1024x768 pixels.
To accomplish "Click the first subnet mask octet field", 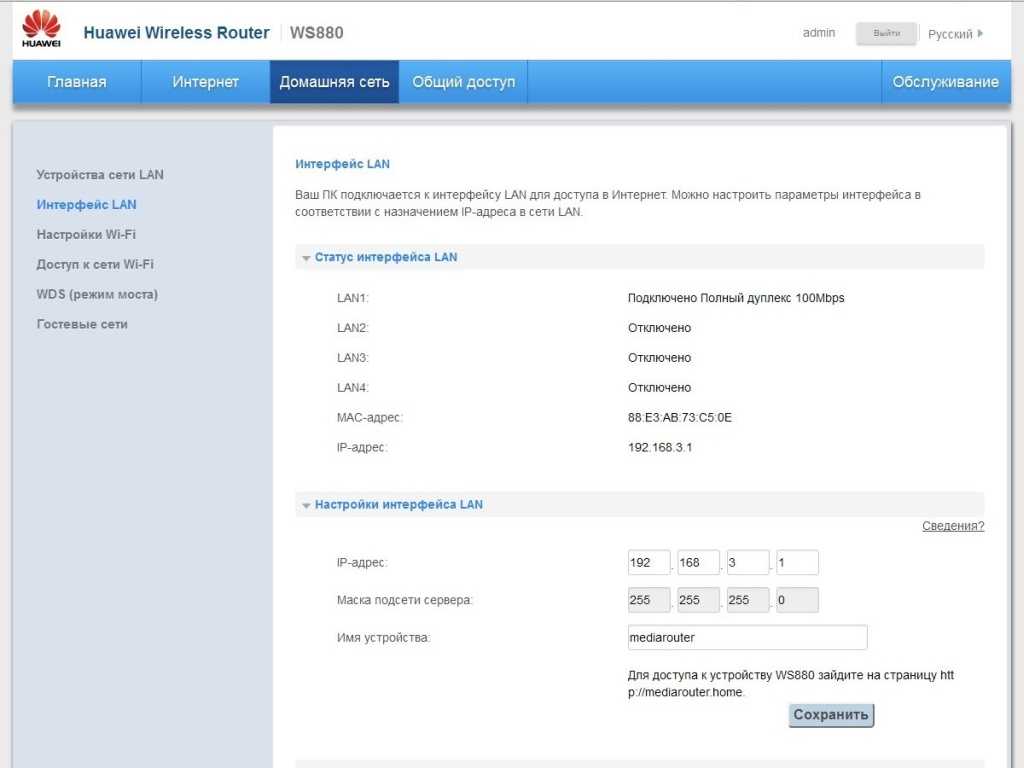I will click(x=649, y=600).
